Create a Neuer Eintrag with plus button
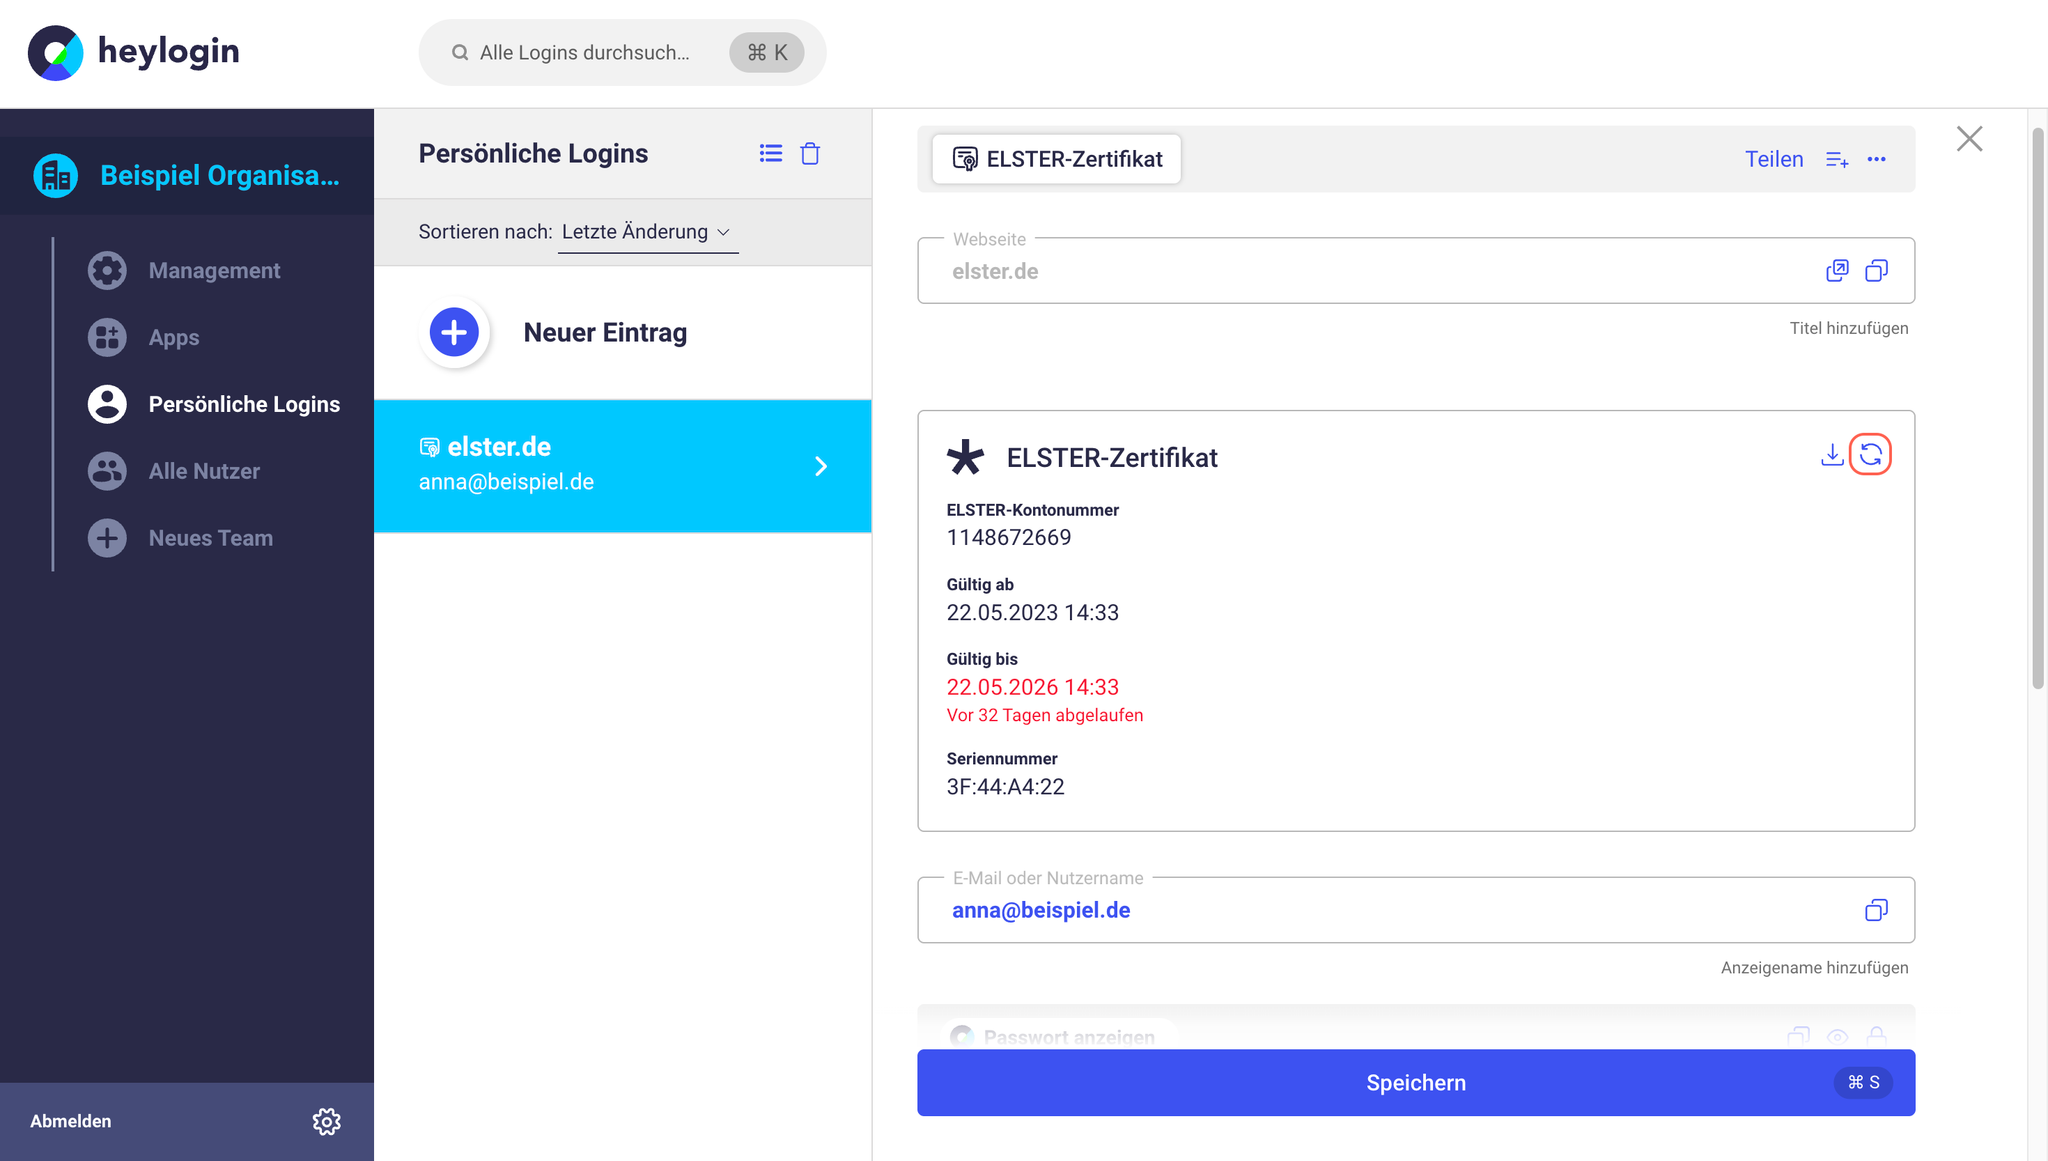This screenshot has height=1161, width=2048. point(454,332)
